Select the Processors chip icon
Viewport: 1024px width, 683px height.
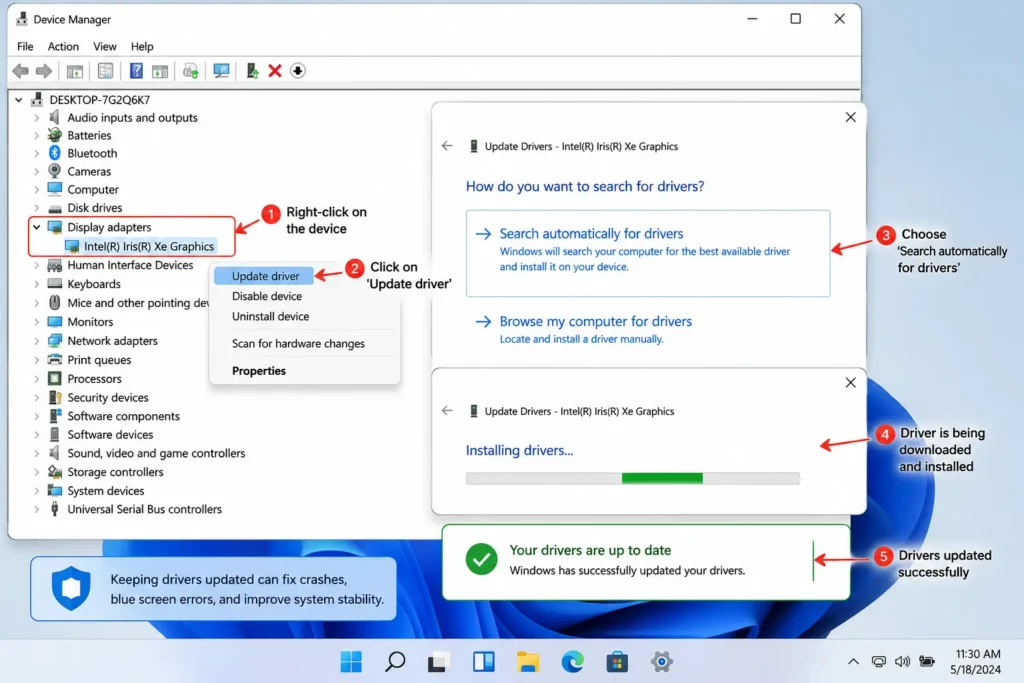click(55, 378)
